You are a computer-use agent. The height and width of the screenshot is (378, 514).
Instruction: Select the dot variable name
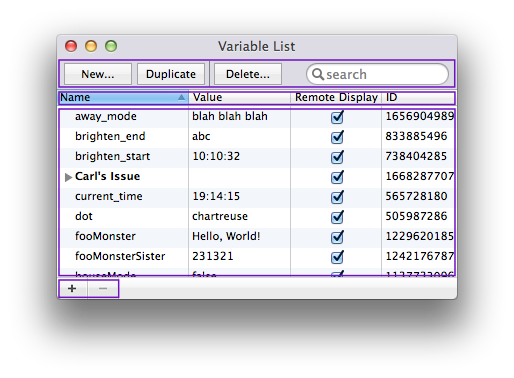84,216
